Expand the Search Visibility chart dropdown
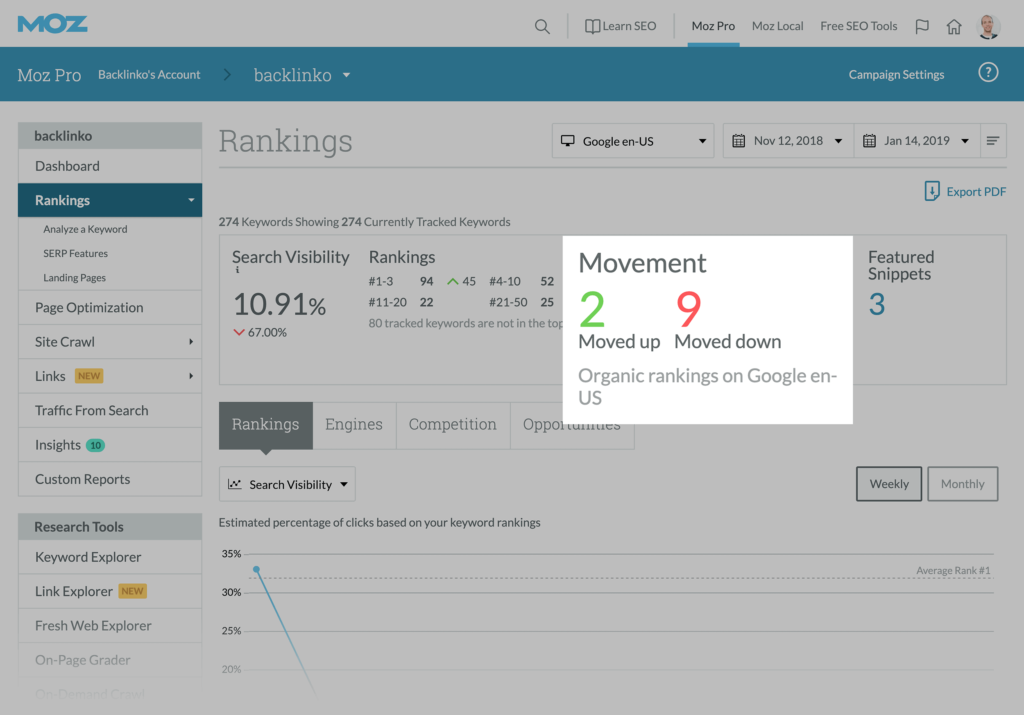This screenshot has width=1024, height=715. click(287, 485)
